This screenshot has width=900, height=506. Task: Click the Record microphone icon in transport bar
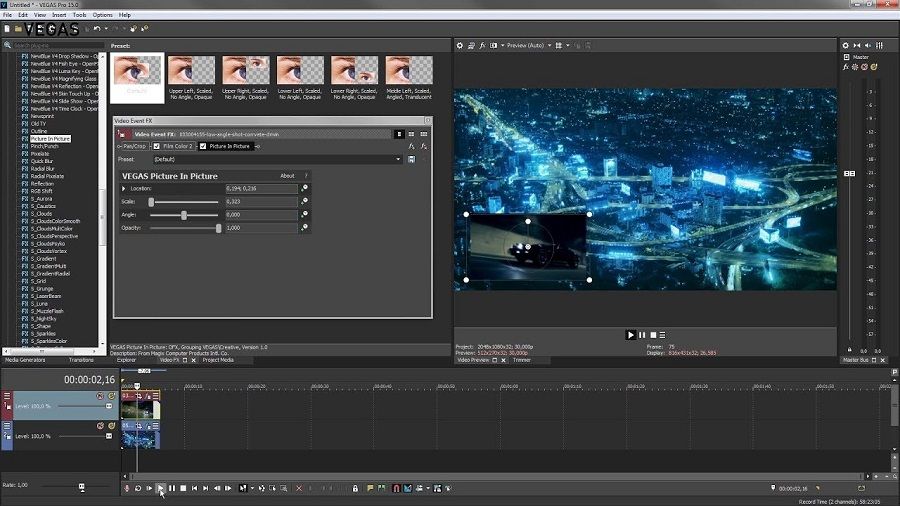pos(127,488)
